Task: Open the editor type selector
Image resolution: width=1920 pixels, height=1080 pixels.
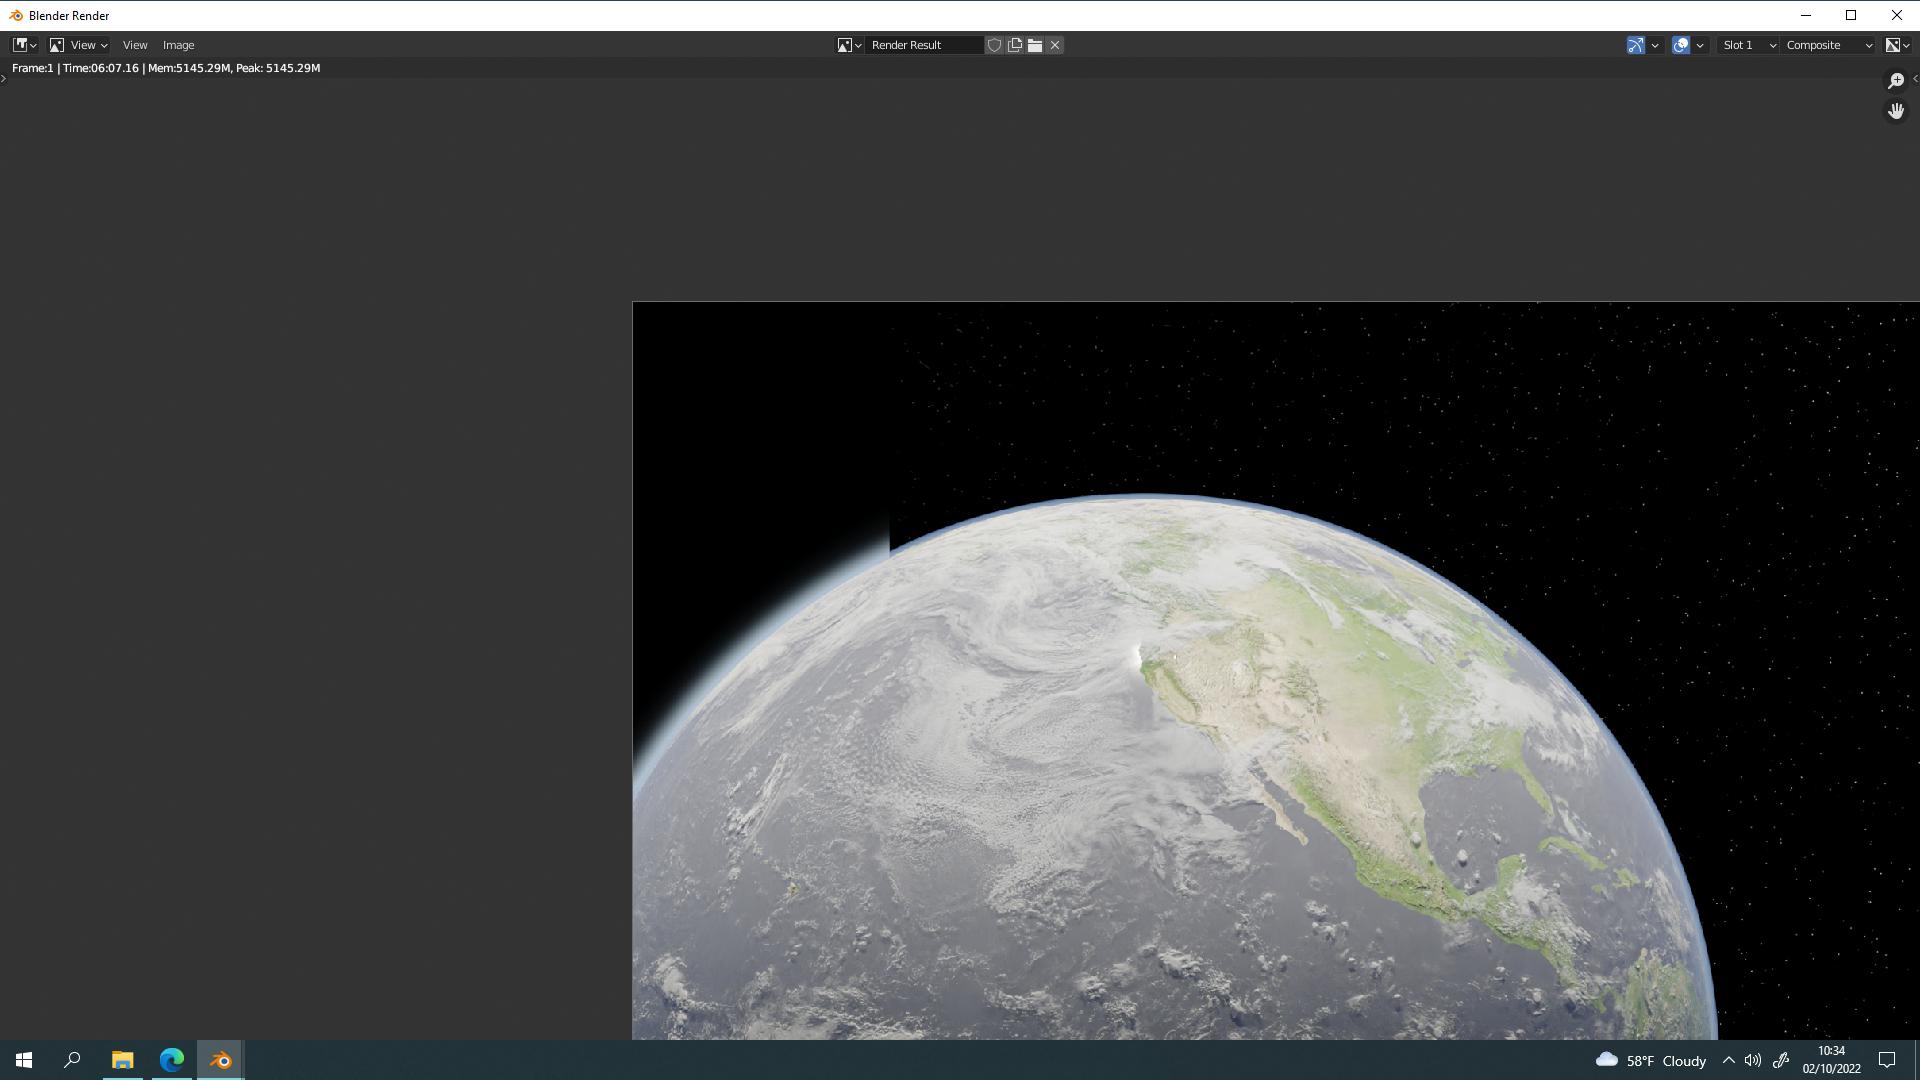Action: point(24,45)
